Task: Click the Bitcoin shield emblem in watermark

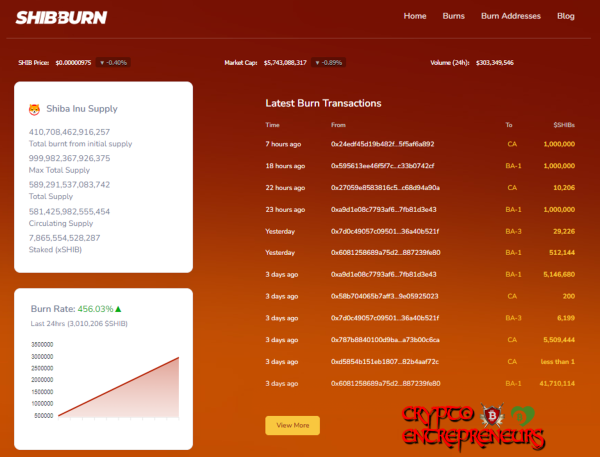Action: pyautogui.click(x=493, y=415)
